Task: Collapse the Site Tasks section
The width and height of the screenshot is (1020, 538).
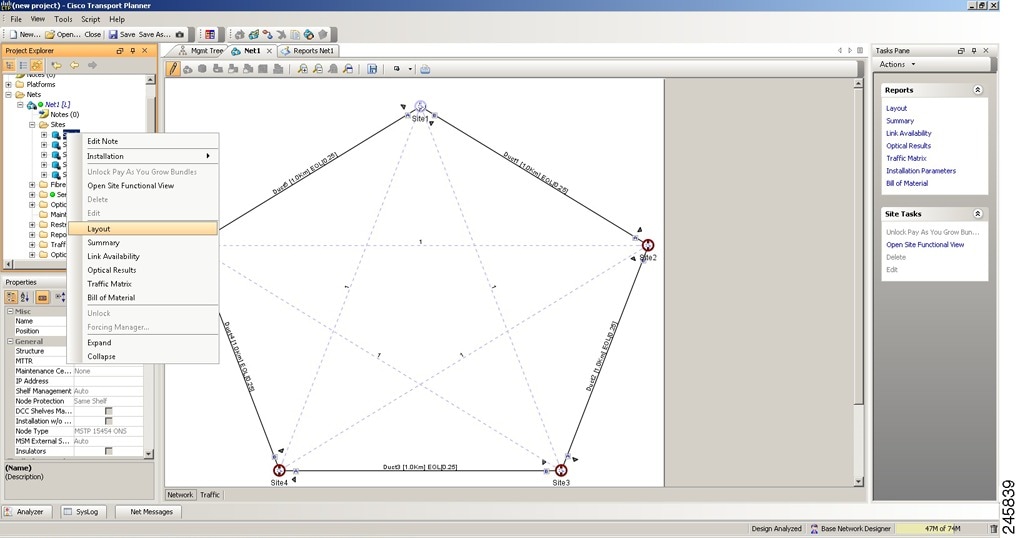Action: click(x=977, y=213)
